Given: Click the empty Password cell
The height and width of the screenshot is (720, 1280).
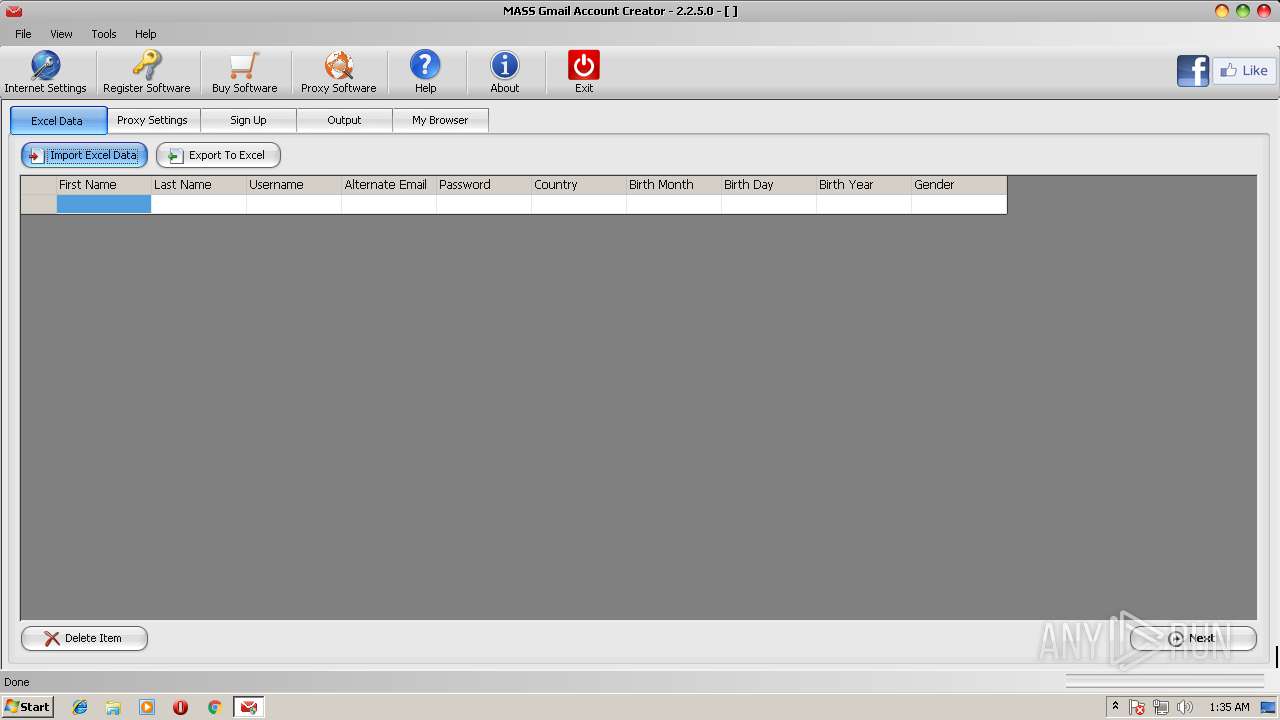Looking at the screenshot, I should (x=483, y=204).
